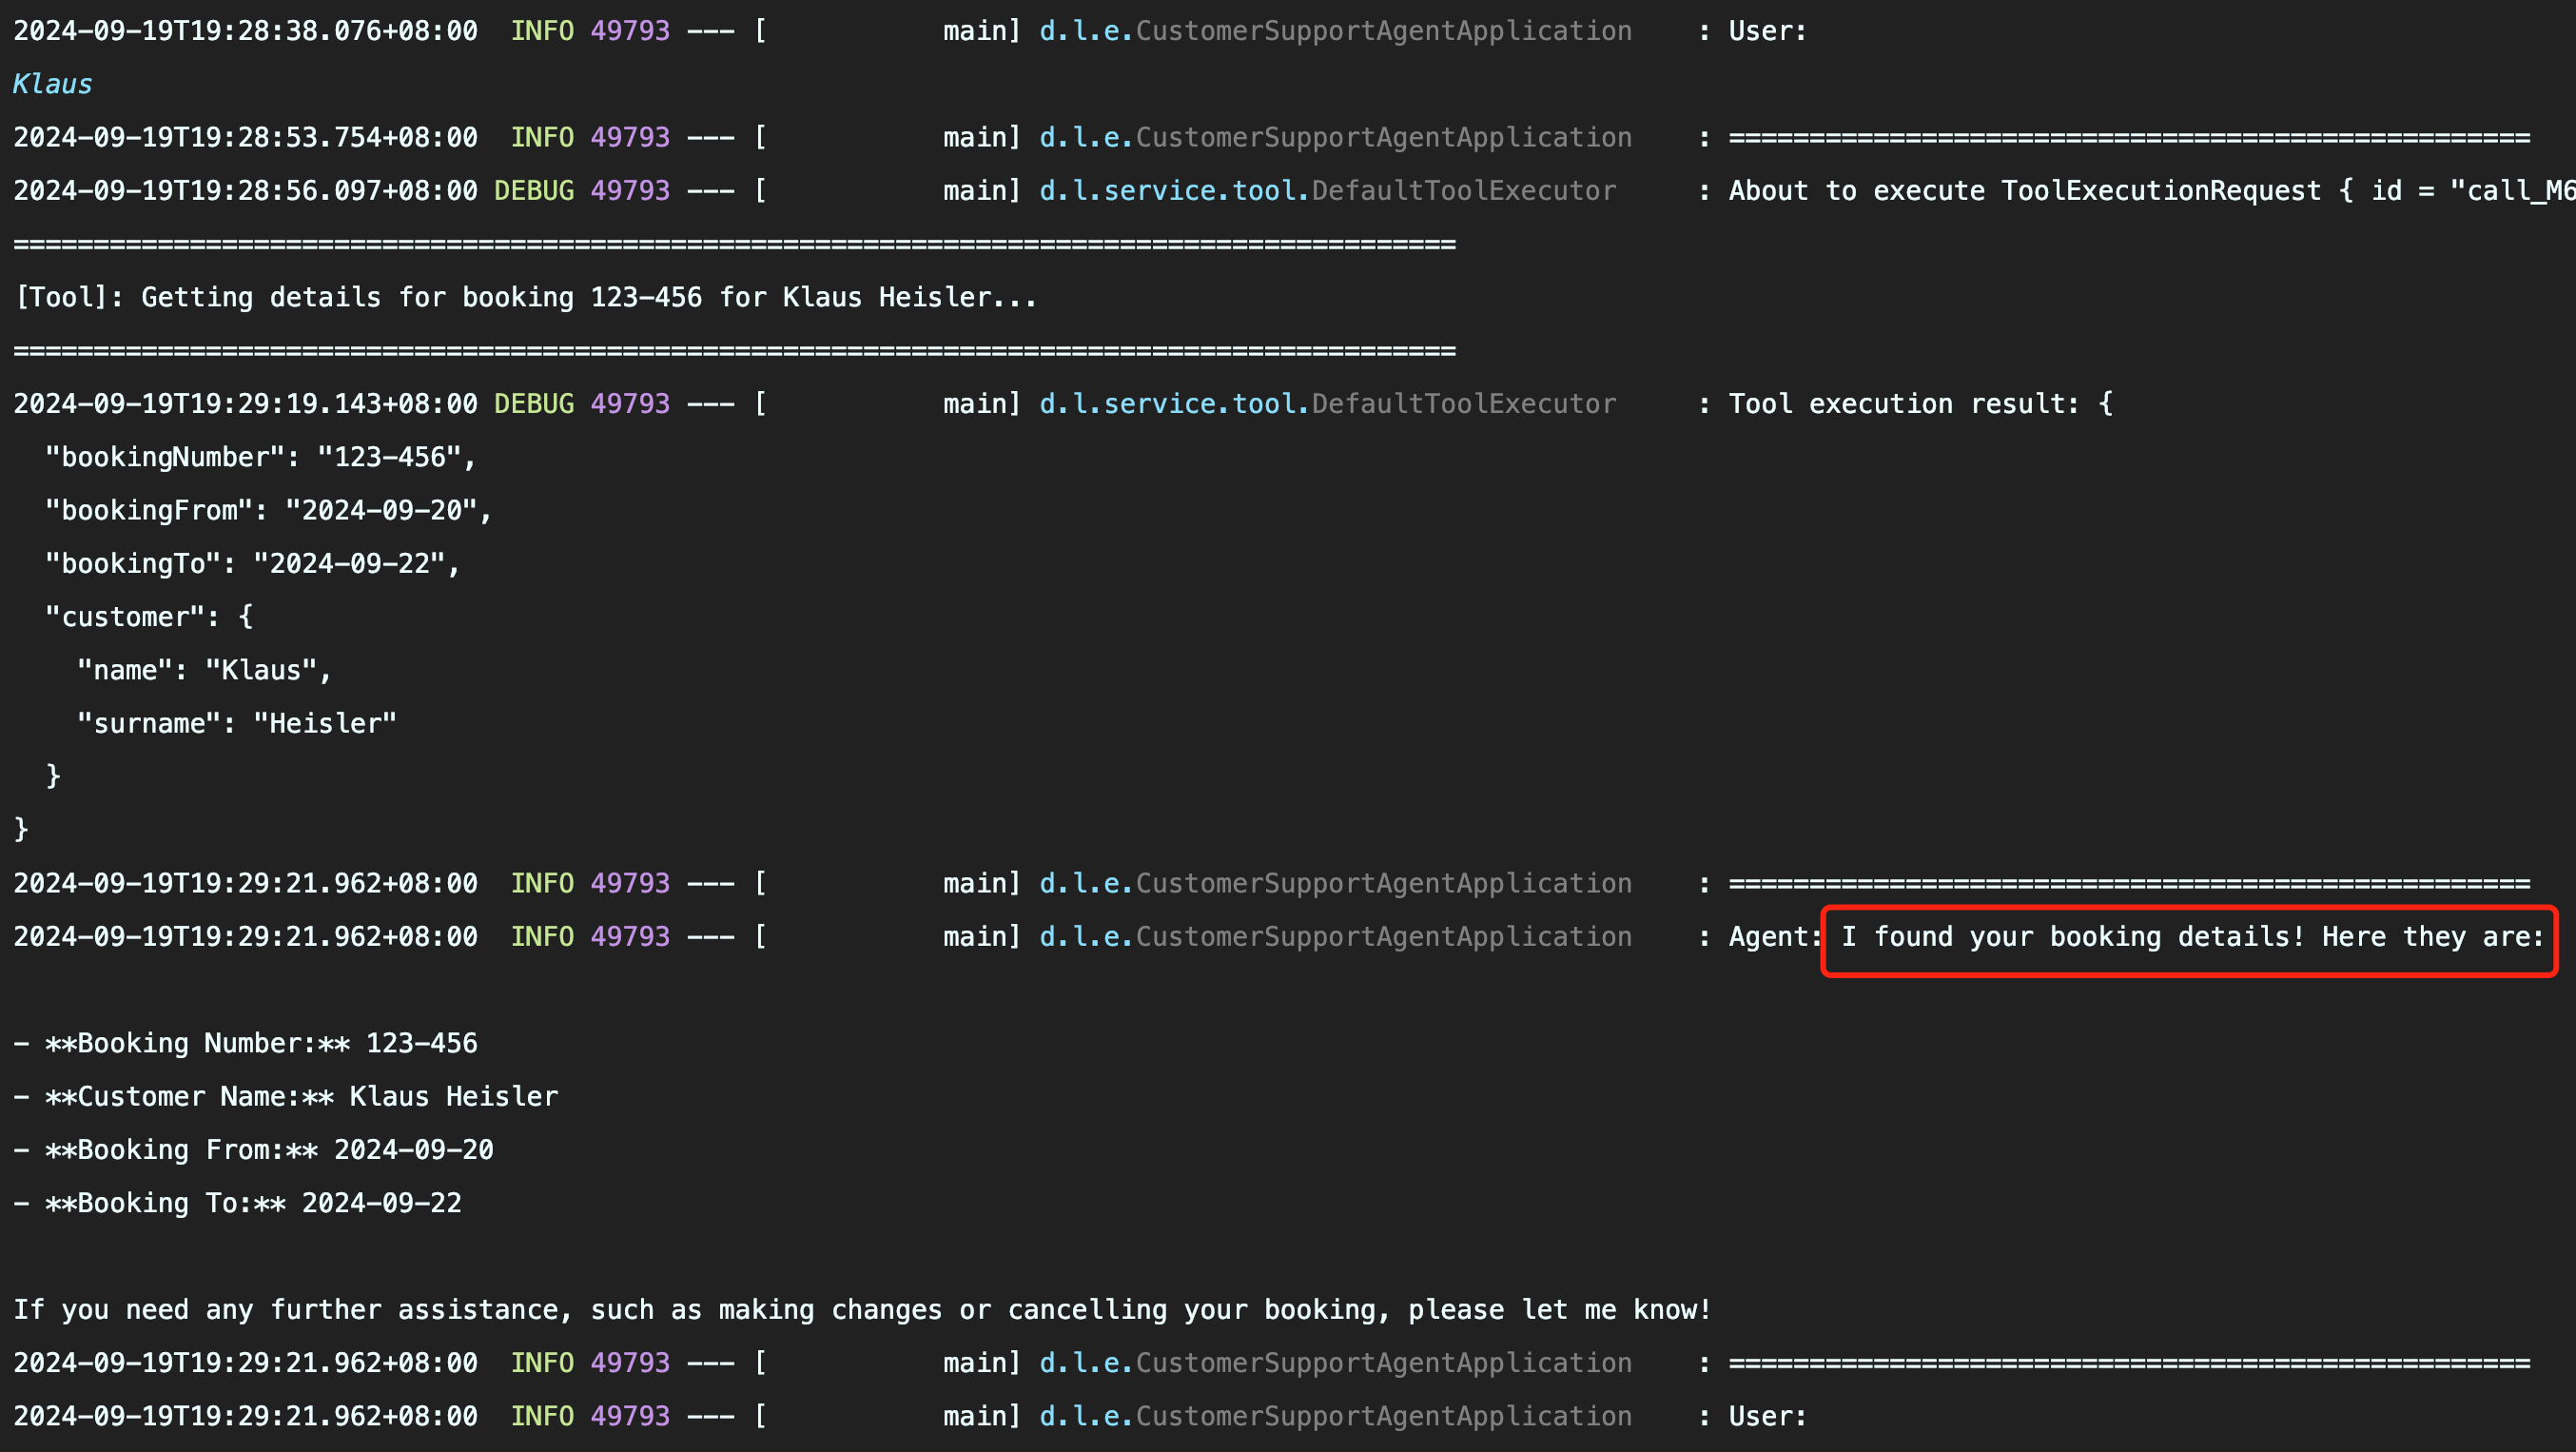2576x1452 pixels.
Task: Click 'Tool execution result: {' text
Action: click(1920, 404)
